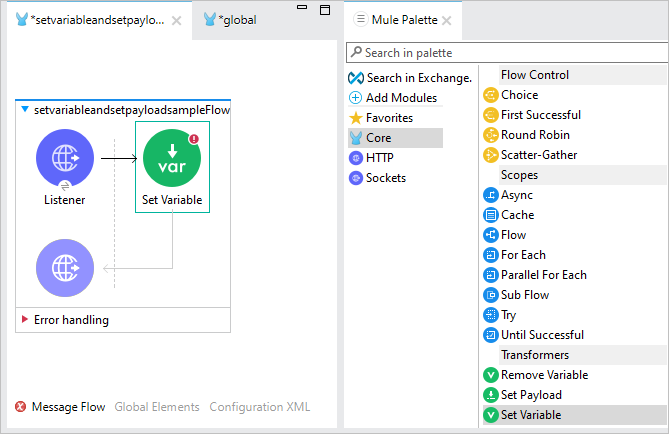
Task: Click the Mule Palette list icon
Action: tap(361, 19)
